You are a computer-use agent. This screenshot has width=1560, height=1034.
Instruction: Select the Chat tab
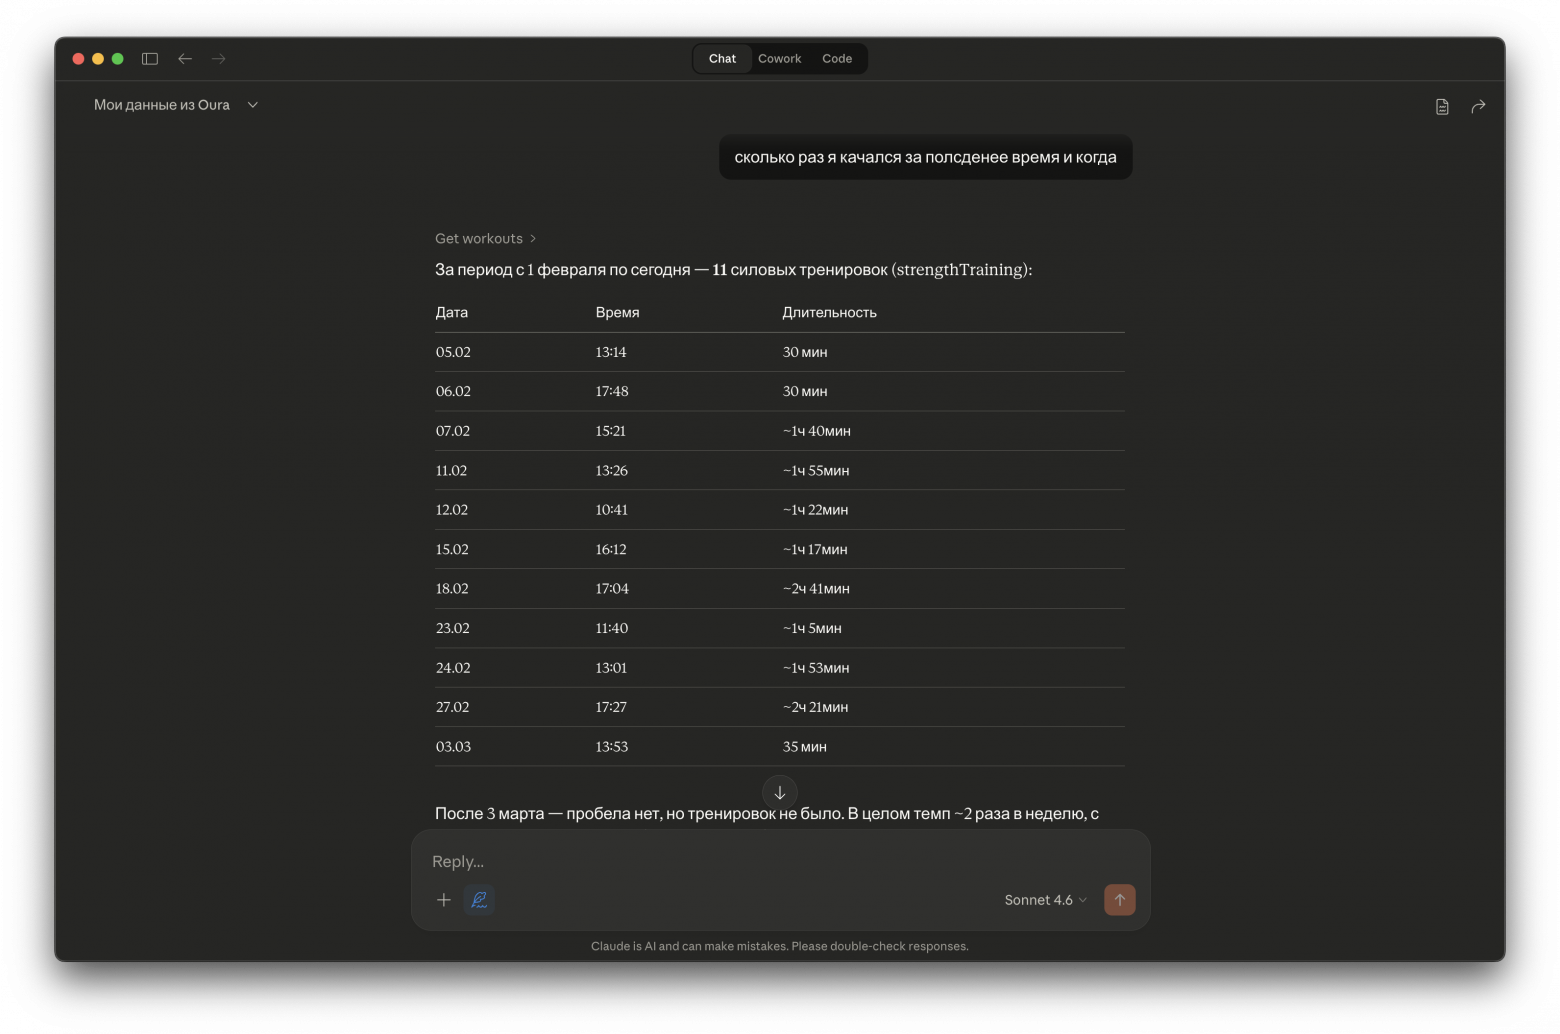click(x=722, y=59)
